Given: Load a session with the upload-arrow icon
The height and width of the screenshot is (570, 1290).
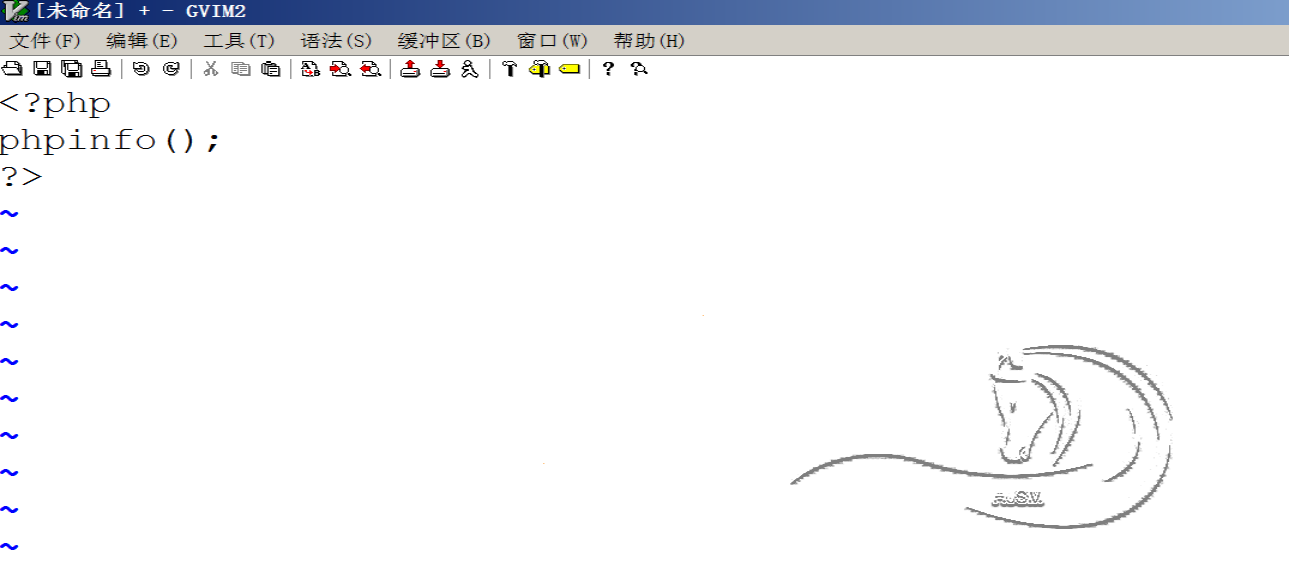Looking at the screenshot, I should pos(410,69).
